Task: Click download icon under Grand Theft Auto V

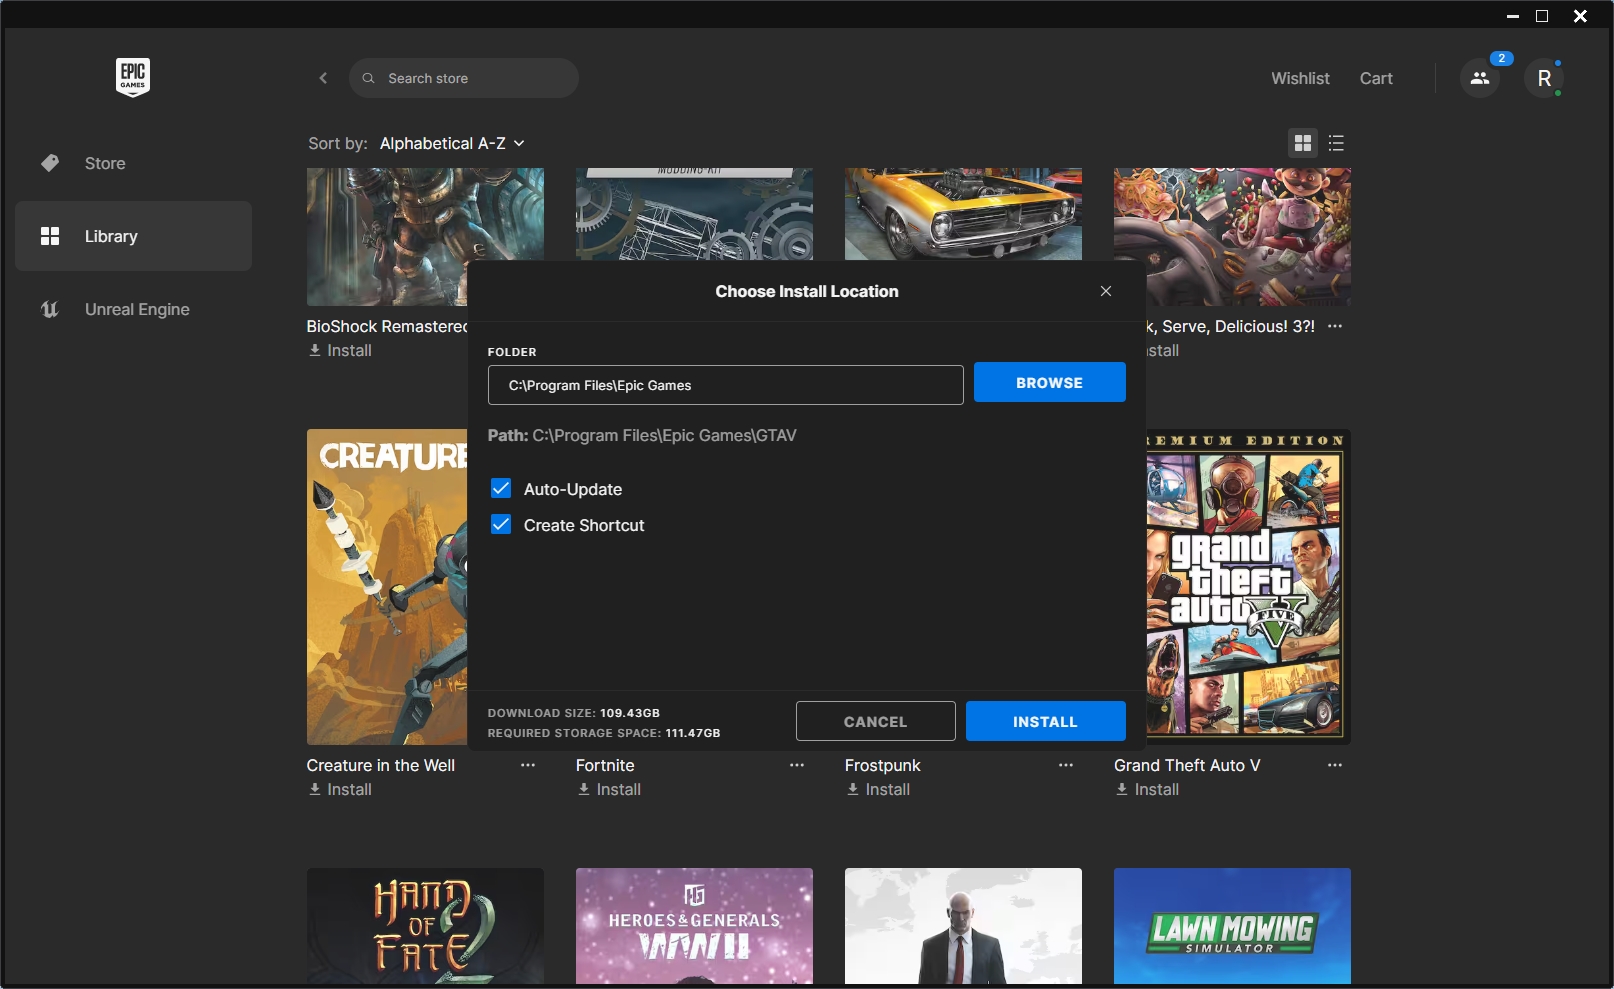Action: tap(1122, 789)
